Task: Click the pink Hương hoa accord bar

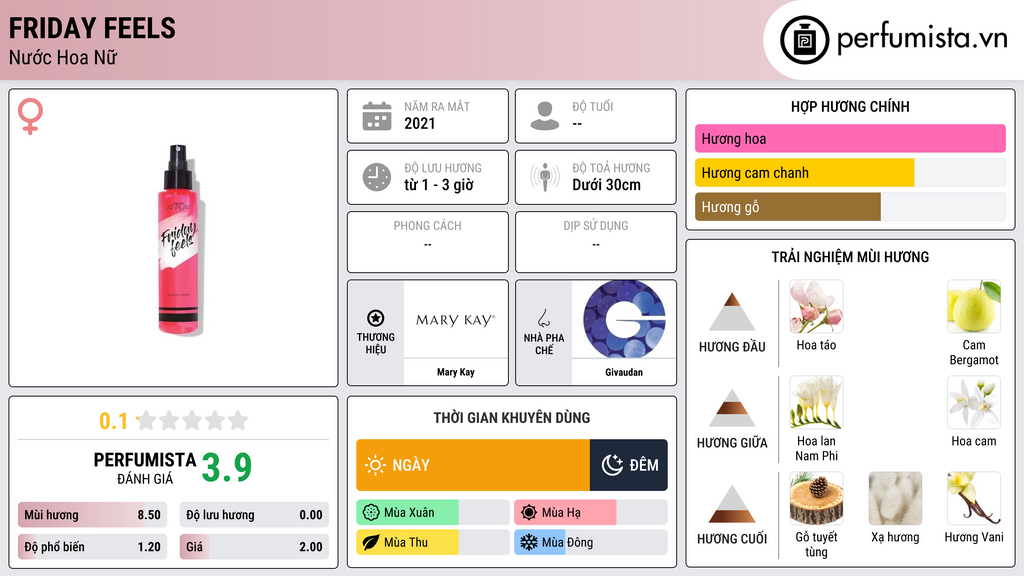Action: 850,138
